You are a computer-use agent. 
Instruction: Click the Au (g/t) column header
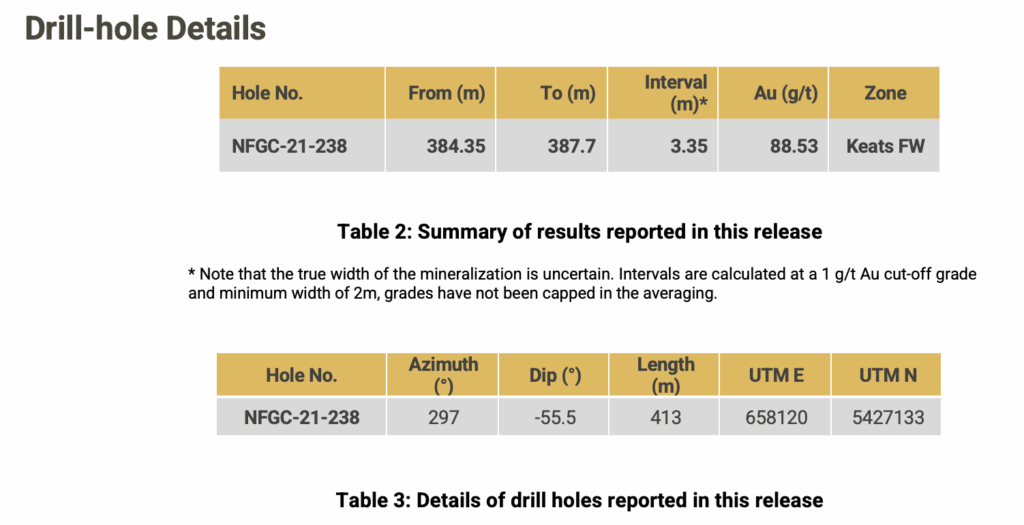tap(785, 93)
